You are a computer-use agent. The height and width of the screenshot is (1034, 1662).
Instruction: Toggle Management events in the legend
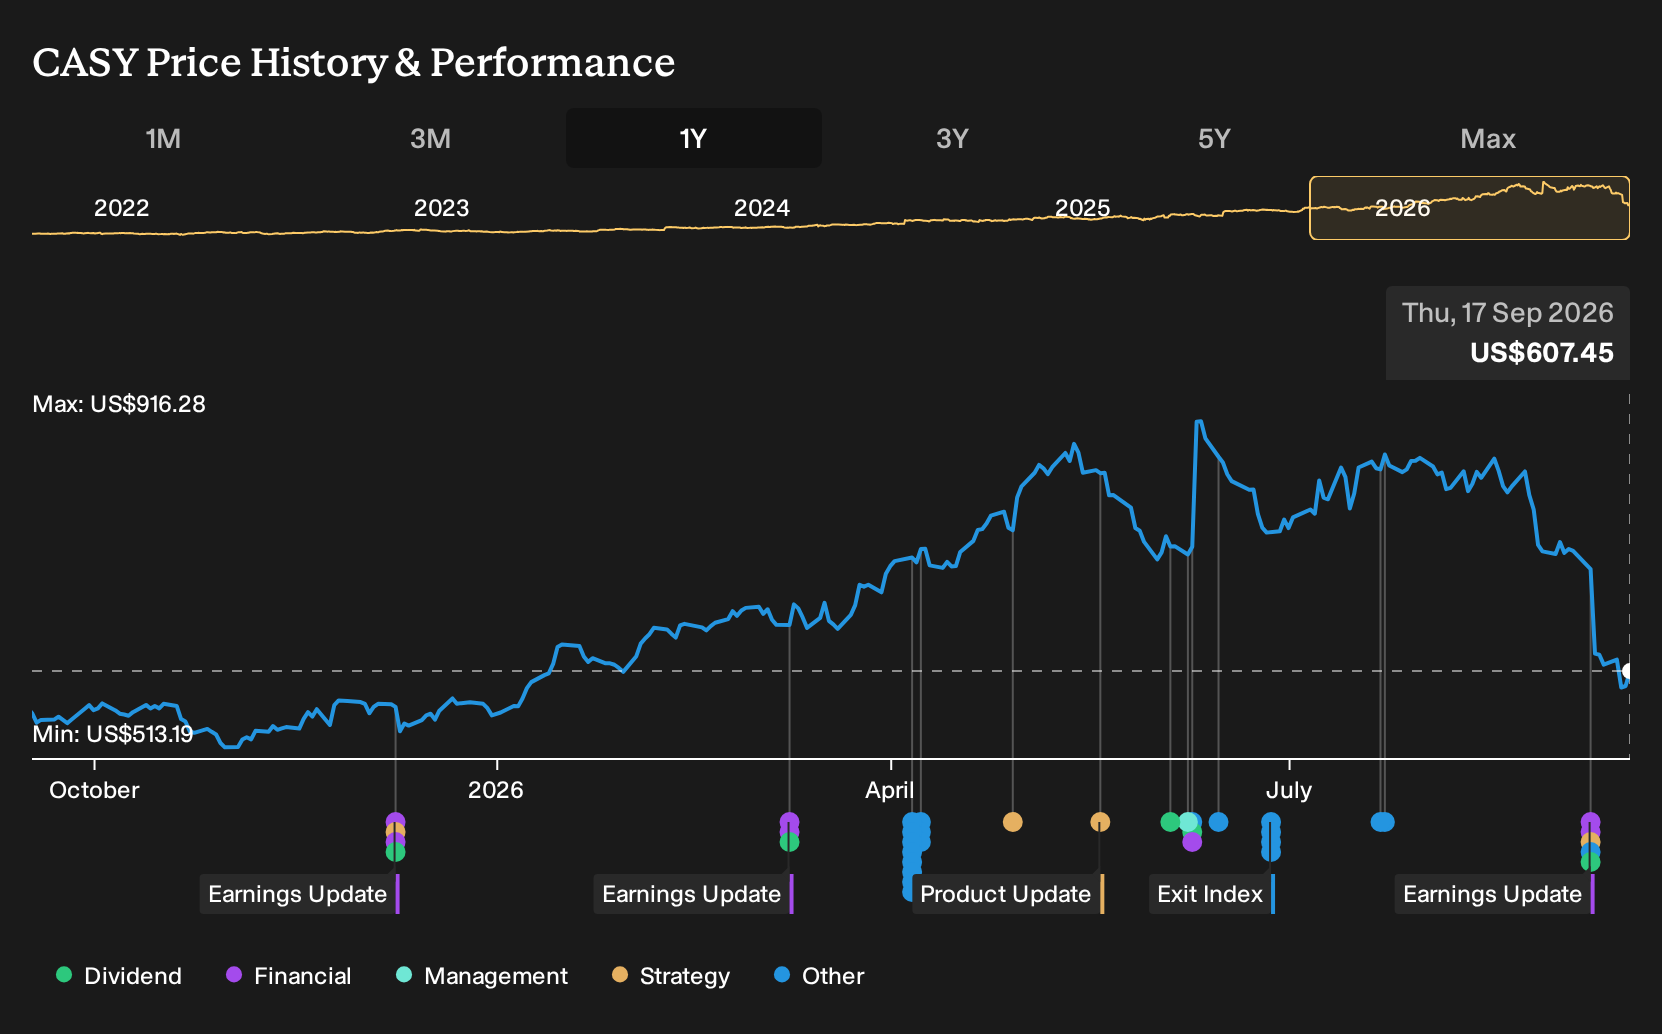tap(482, 976)
